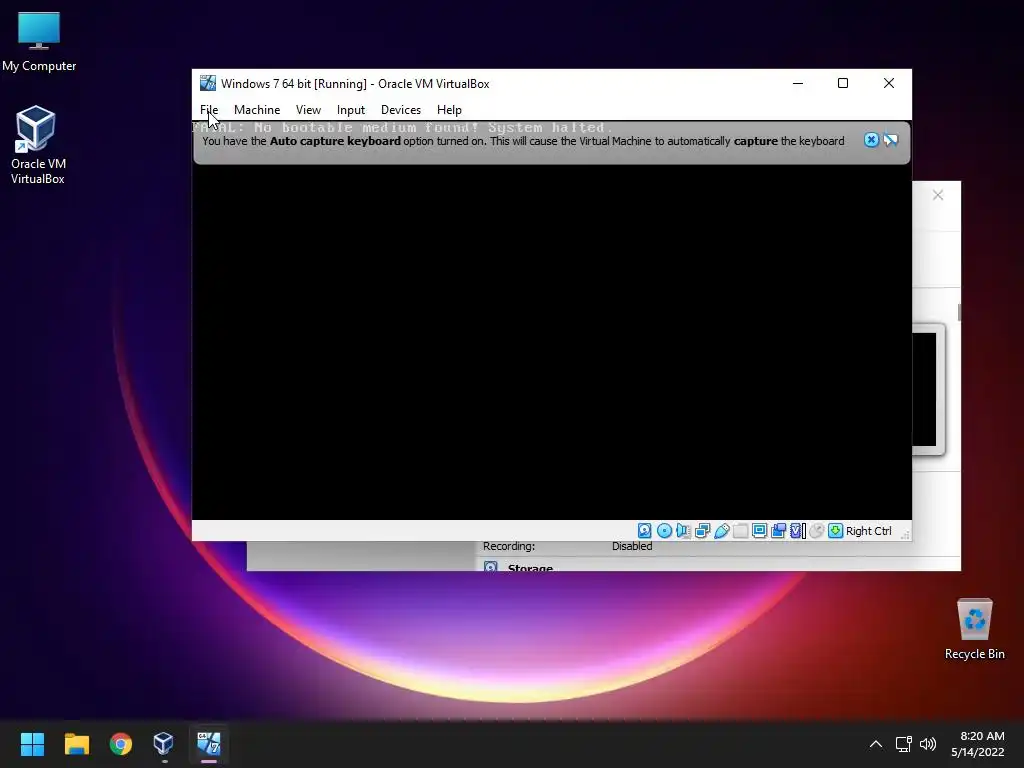Click the Storage section header in Manager
The height and width of the screenshot is (768, 1024).
point(530,567)
